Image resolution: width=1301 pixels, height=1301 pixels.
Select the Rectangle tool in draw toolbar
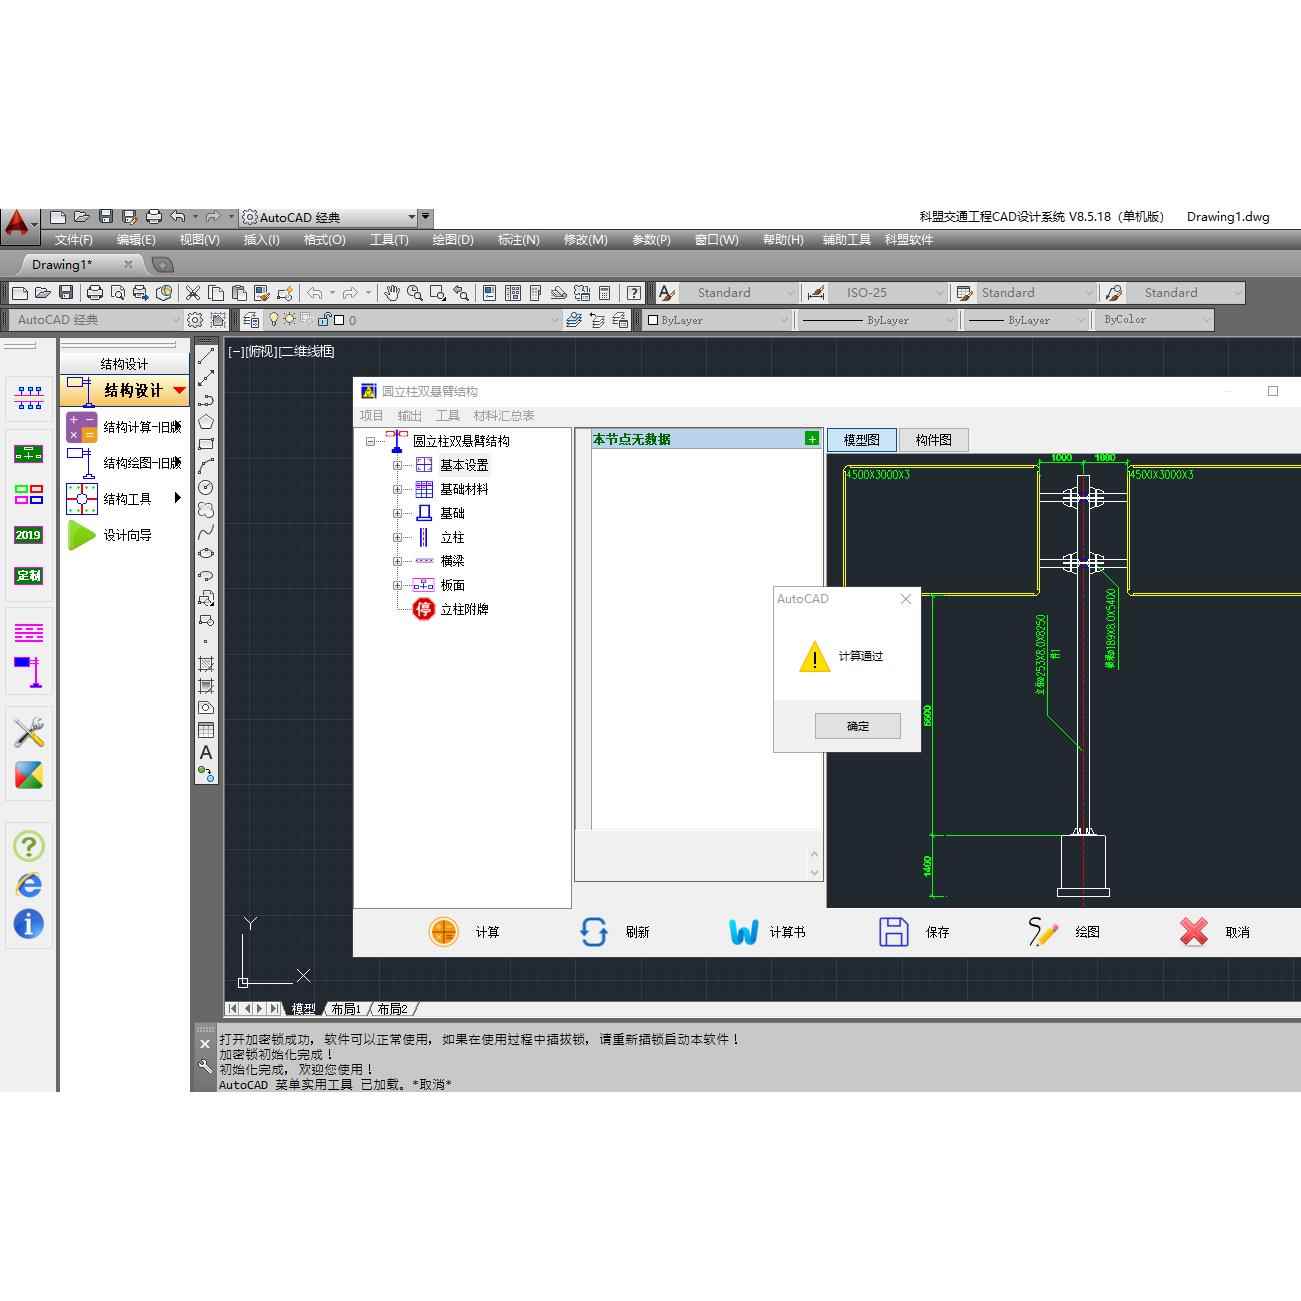(x=206, y=444)
